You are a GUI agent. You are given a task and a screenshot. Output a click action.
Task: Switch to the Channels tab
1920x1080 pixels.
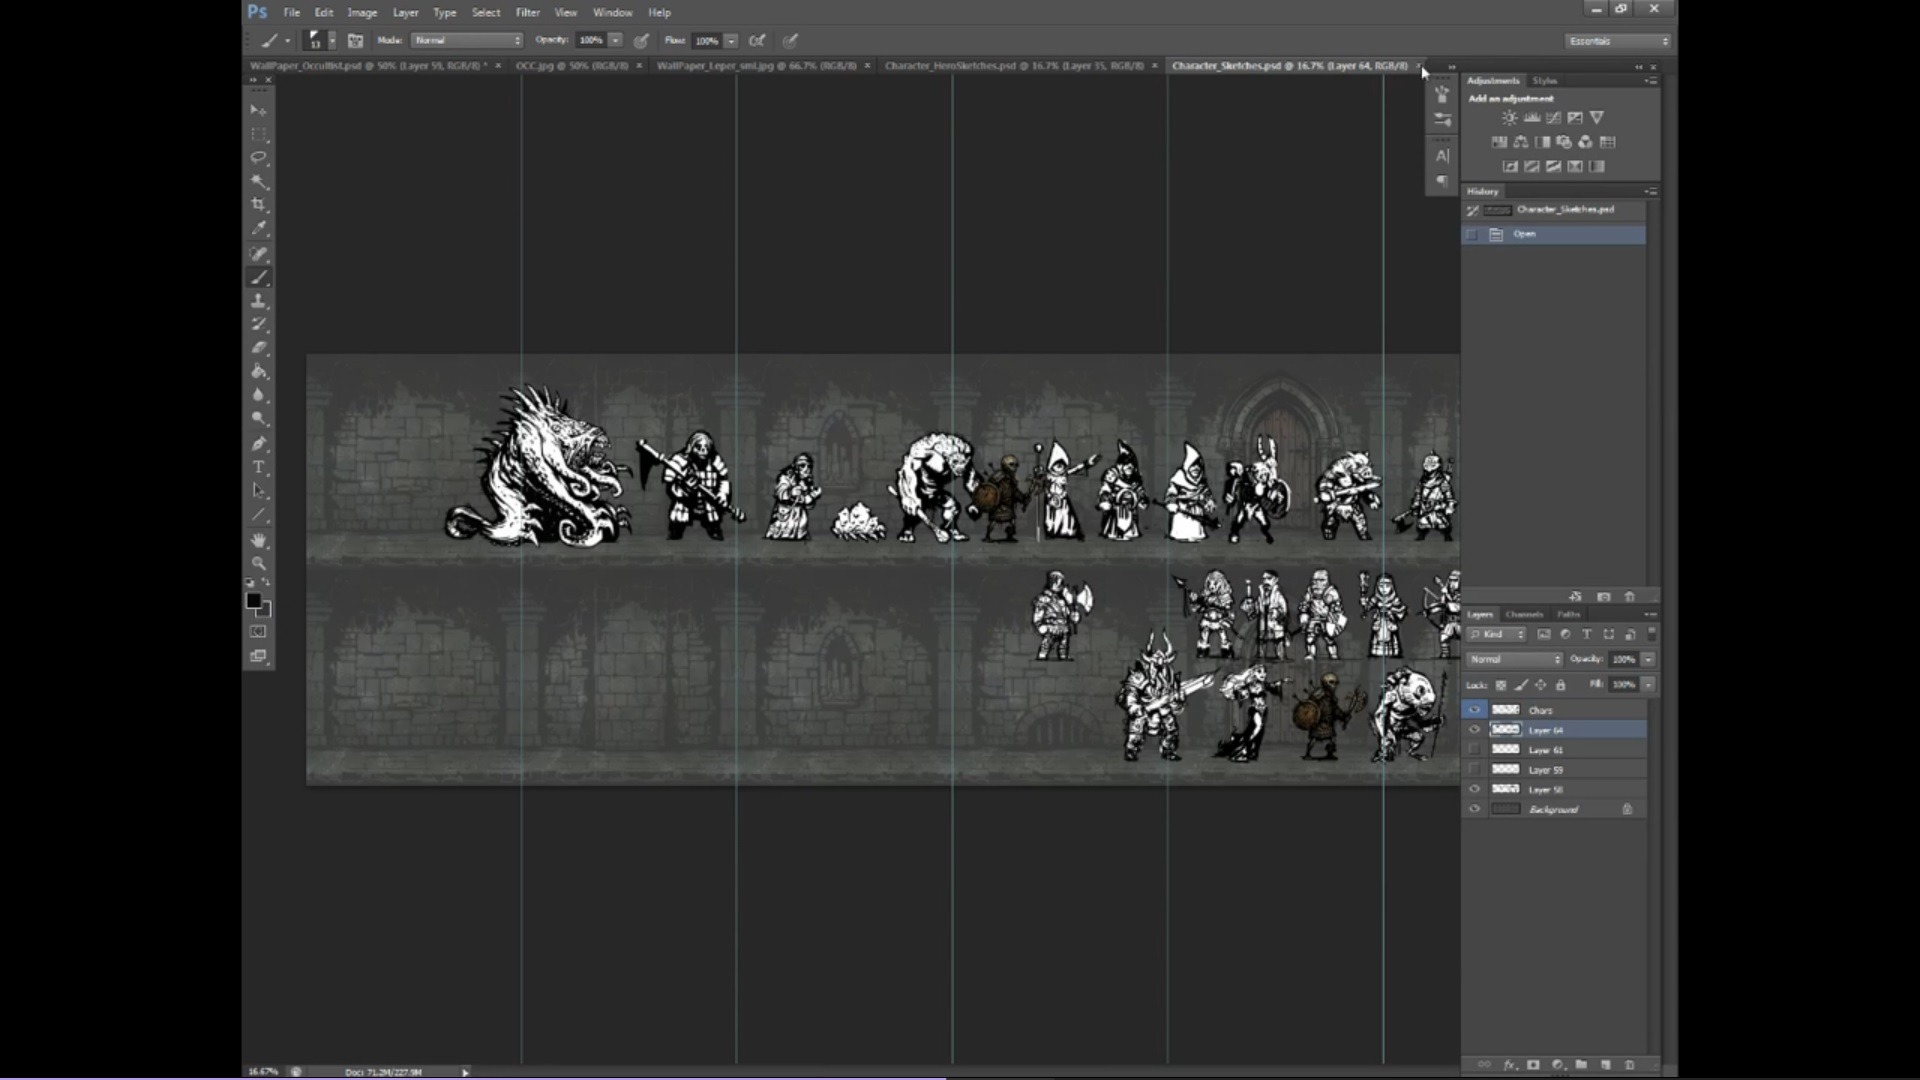[1524, 615]
